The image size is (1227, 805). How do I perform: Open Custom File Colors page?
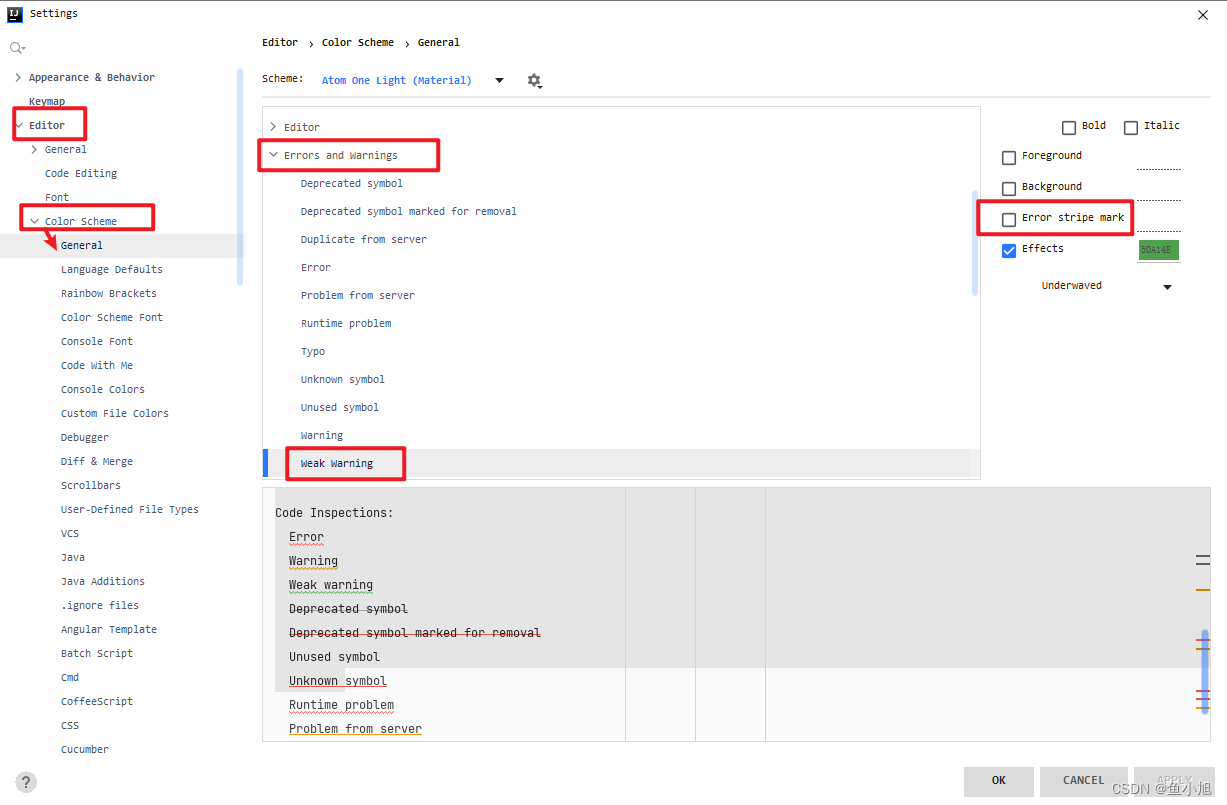point(115,414)
